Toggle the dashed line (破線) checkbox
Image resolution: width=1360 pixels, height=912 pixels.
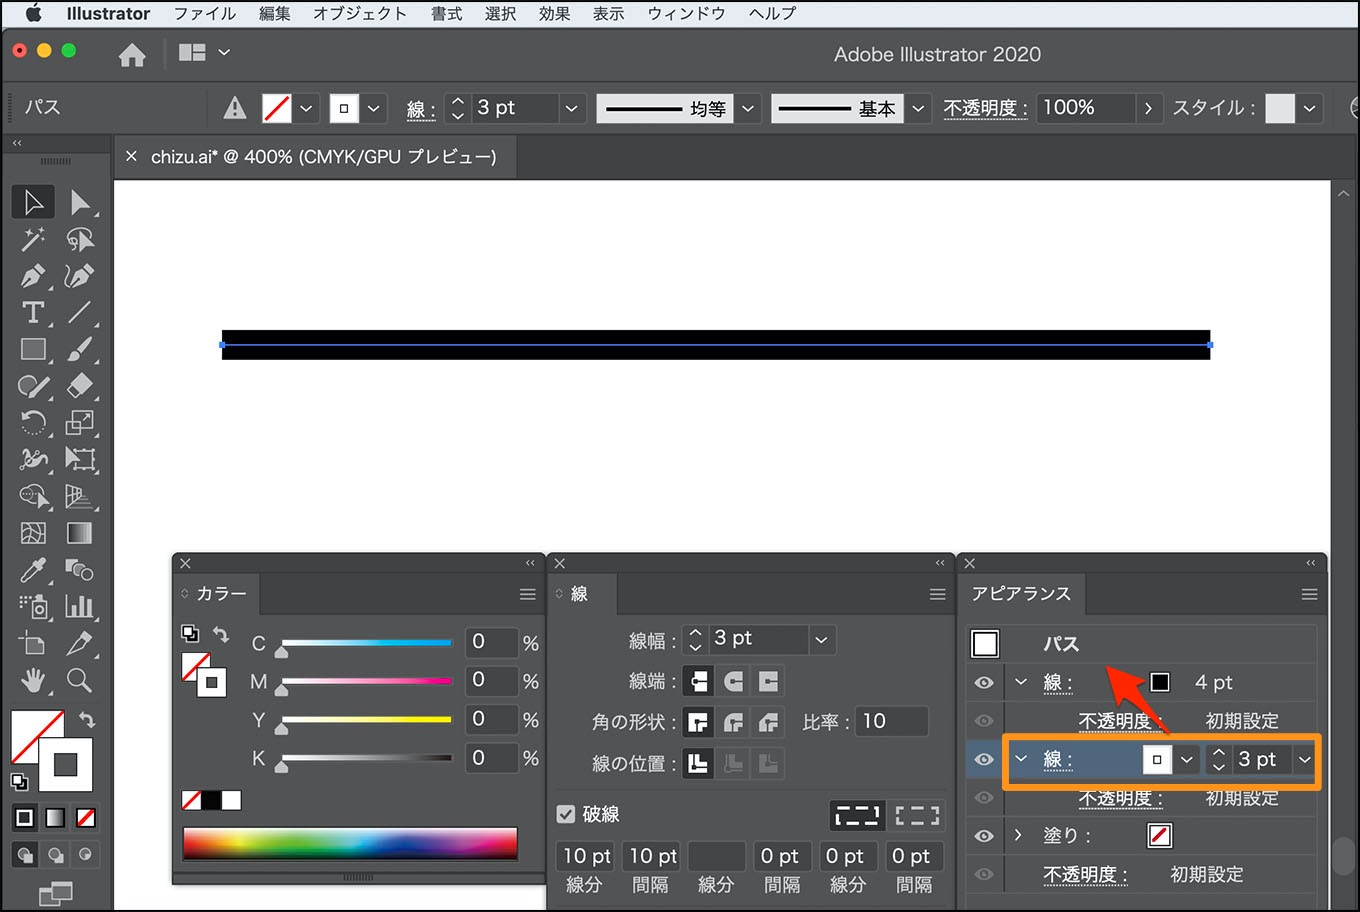566,814
